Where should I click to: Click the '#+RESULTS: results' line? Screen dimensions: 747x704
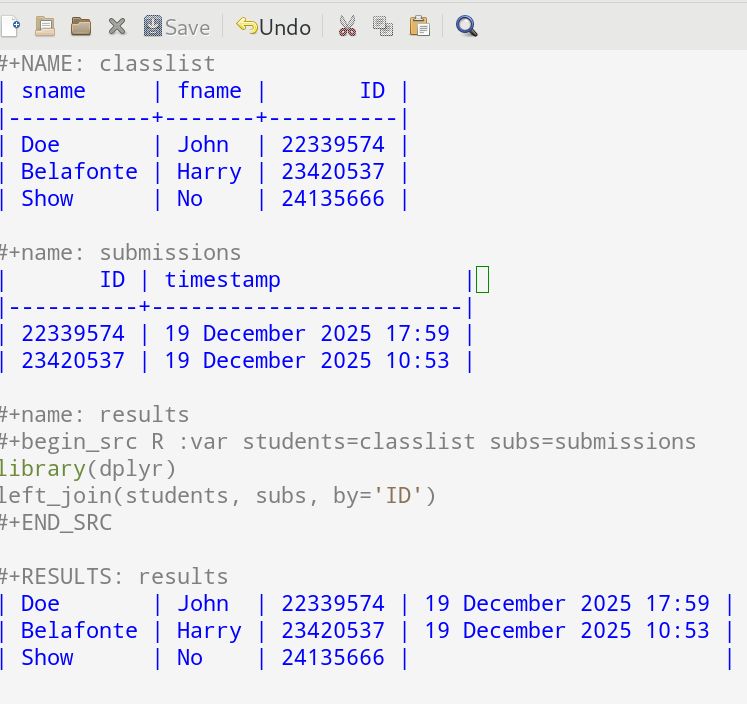[114, 577]
